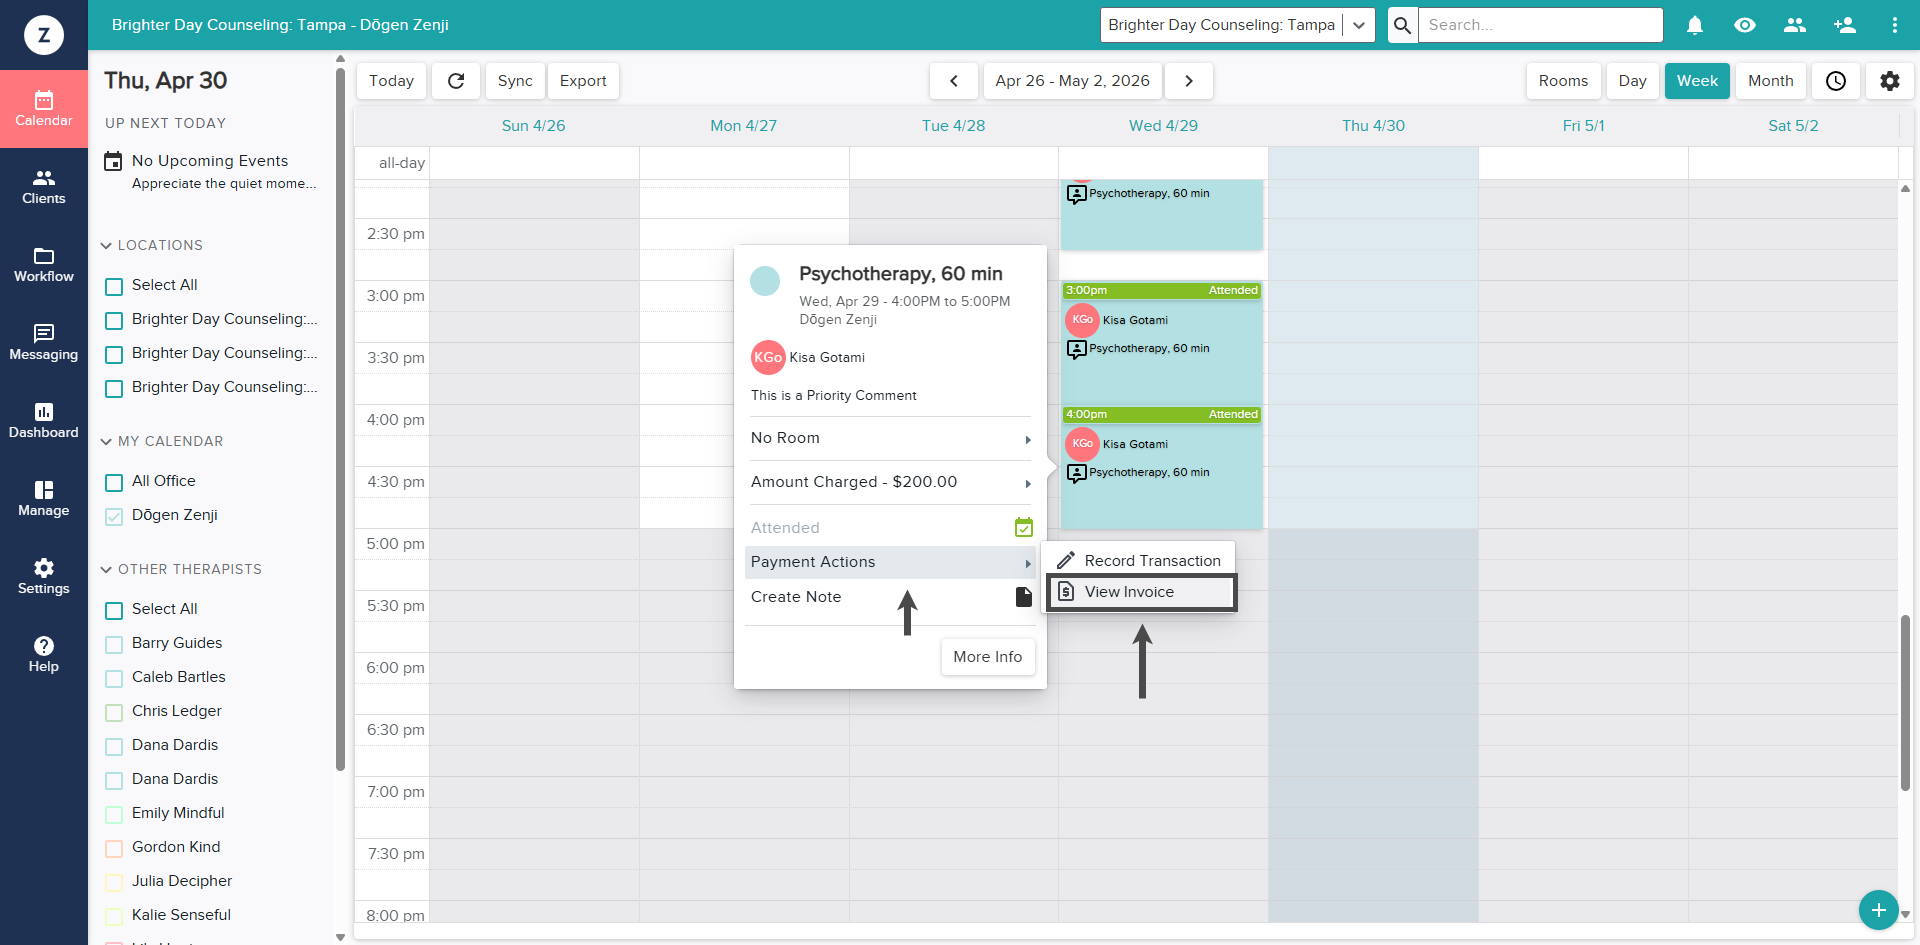The image size is (1920, 945).
Task: Switch to Day view
Action: pyautogui.click(x=1632, y=81)
